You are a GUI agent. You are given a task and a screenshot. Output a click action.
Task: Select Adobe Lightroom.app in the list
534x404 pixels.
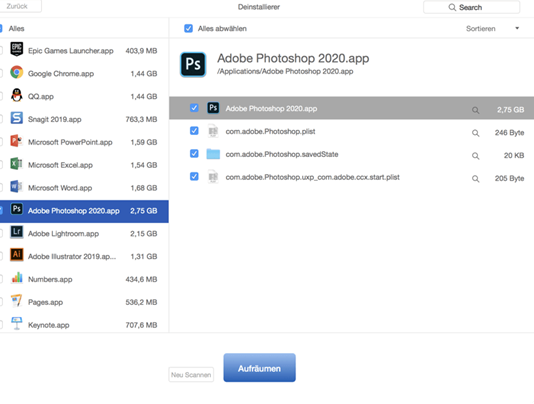coord(84,234)
